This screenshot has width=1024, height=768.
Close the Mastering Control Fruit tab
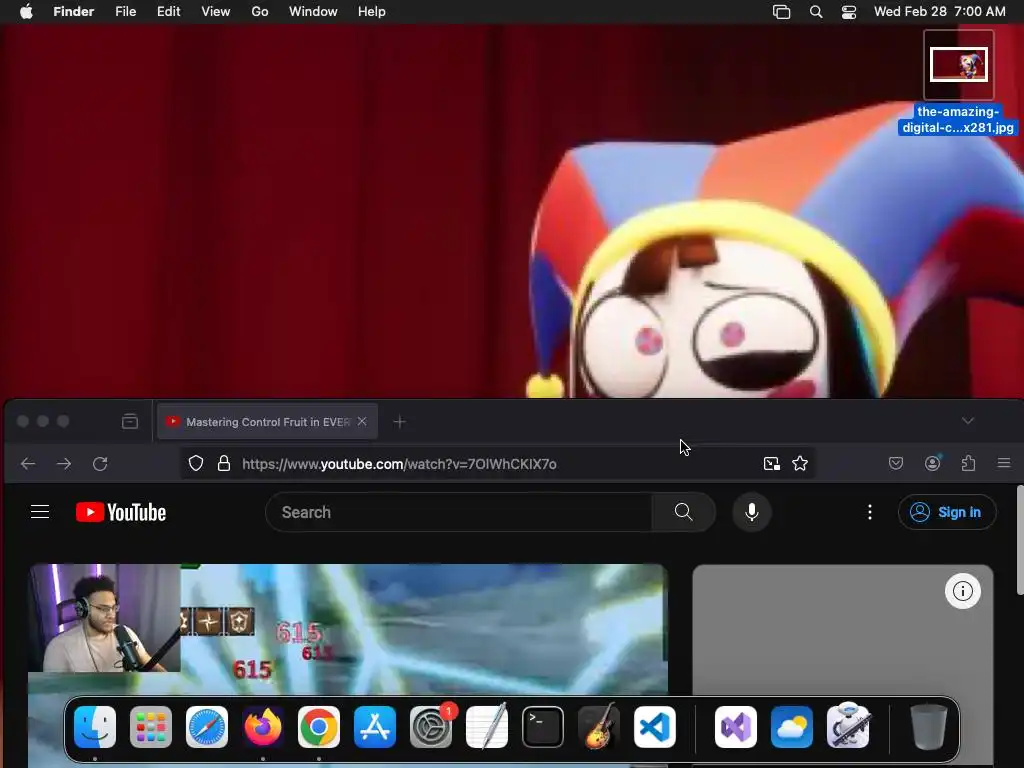coord(362,421)
